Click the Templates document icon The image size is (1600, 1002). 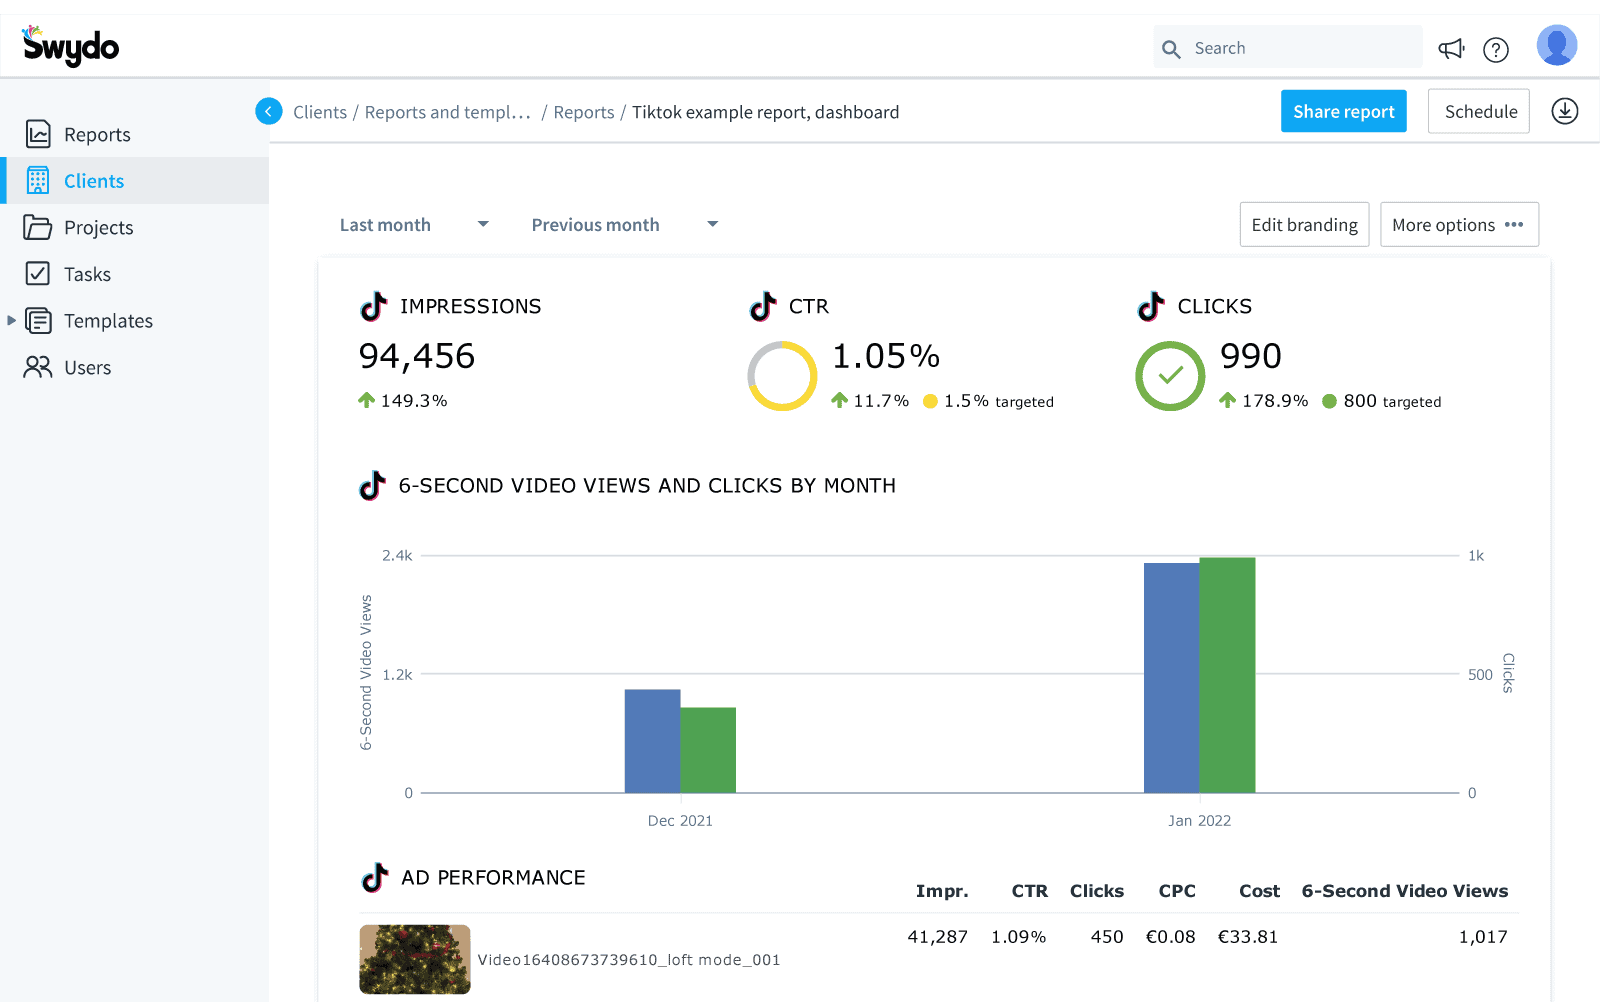(x=38, y=320)
